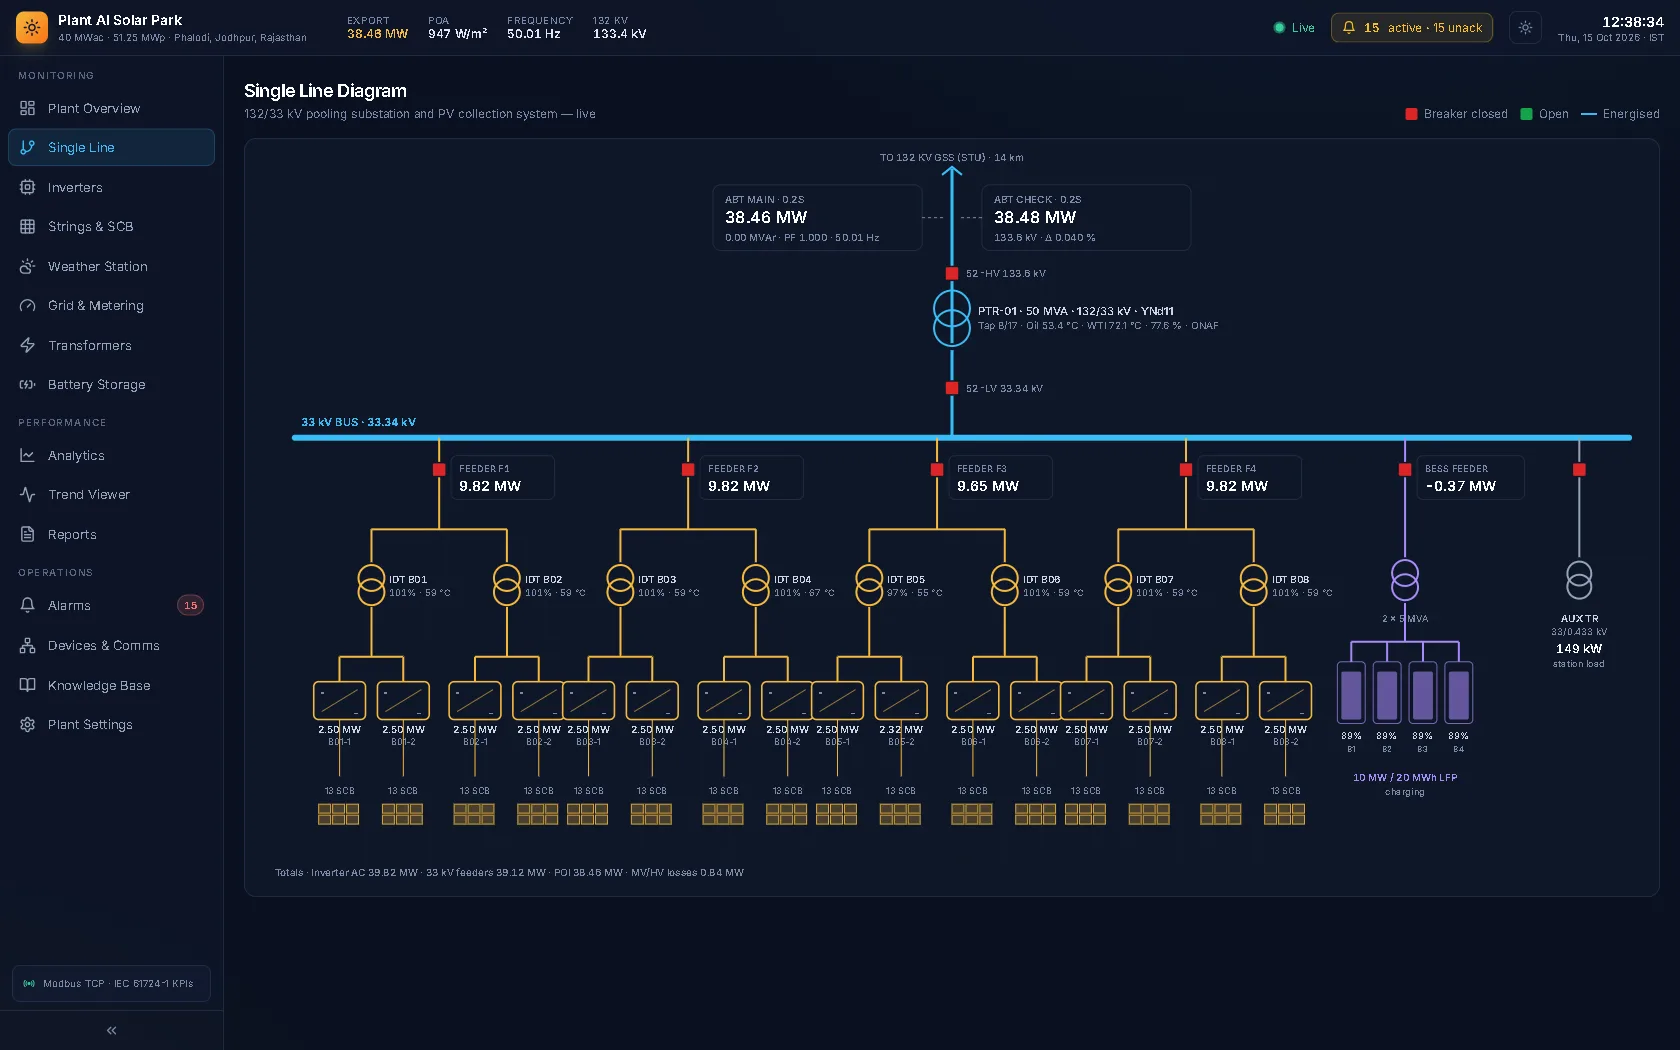This screenshot has height=1050, width=1680.
Task: Select the IDT B05 transformer symbol
Action: coord(869,585)
